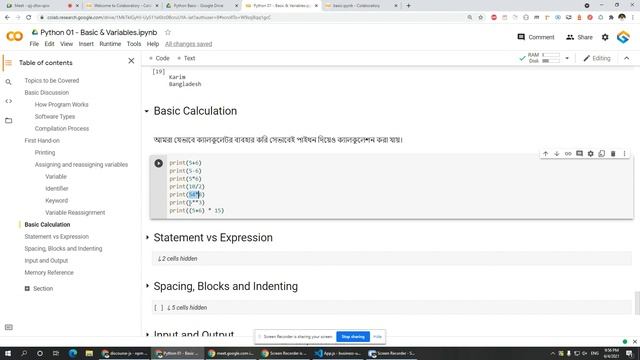The width and height of the screenshot is (640, 360).
Task: Jump to Memory Reference heading
Action: tap(49, 273)
